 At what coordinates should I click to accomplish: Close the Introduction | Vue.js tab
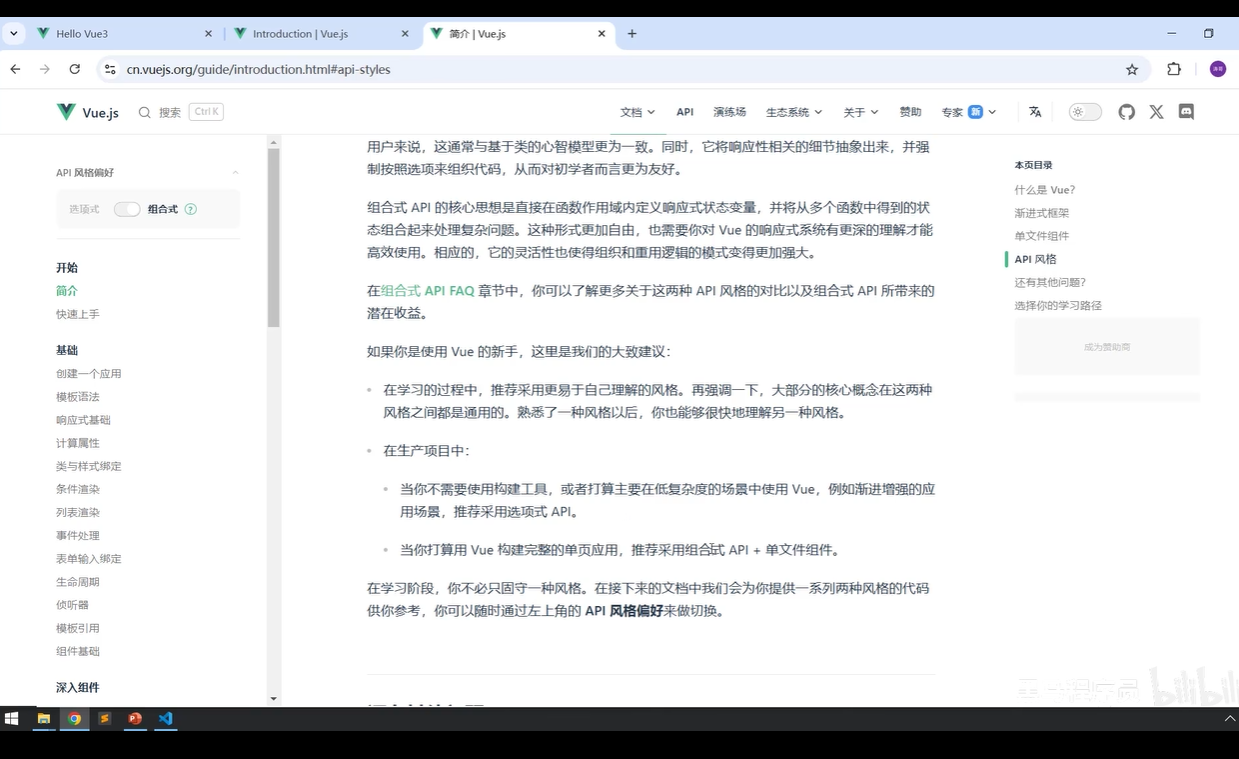tap(405, 33)
